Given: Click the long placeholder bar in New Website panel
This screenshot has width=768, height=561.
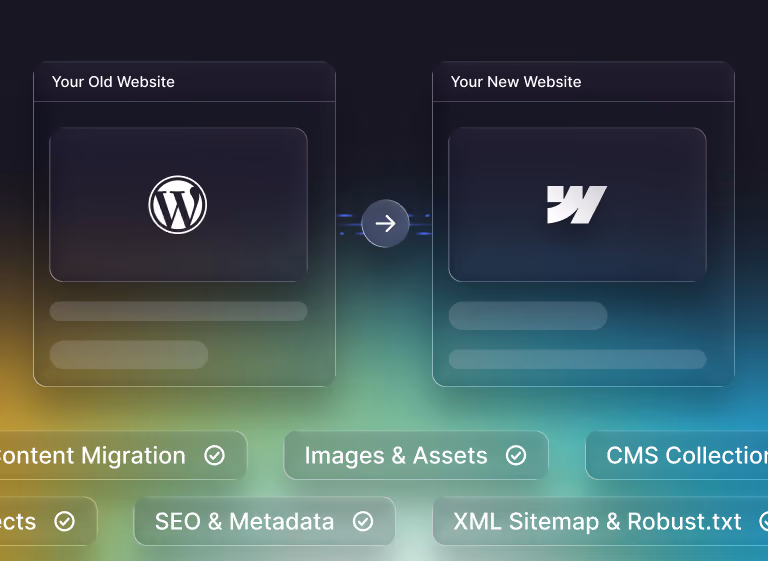Looking at the screenshot, I should 577,359.
